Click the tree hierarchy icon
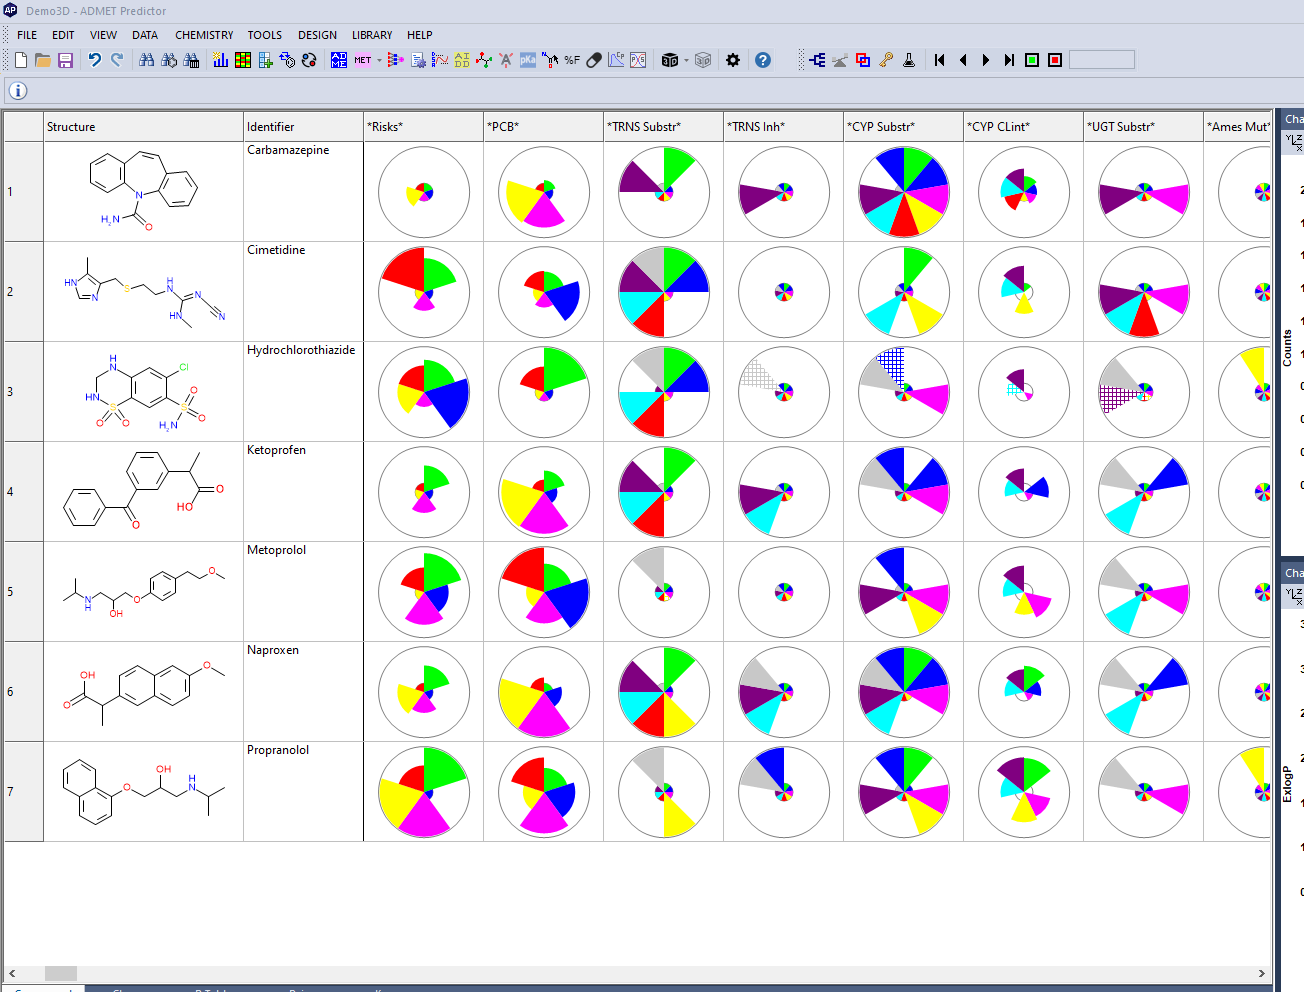This screenshot has height=992, width=1304. tap(817, 60)
